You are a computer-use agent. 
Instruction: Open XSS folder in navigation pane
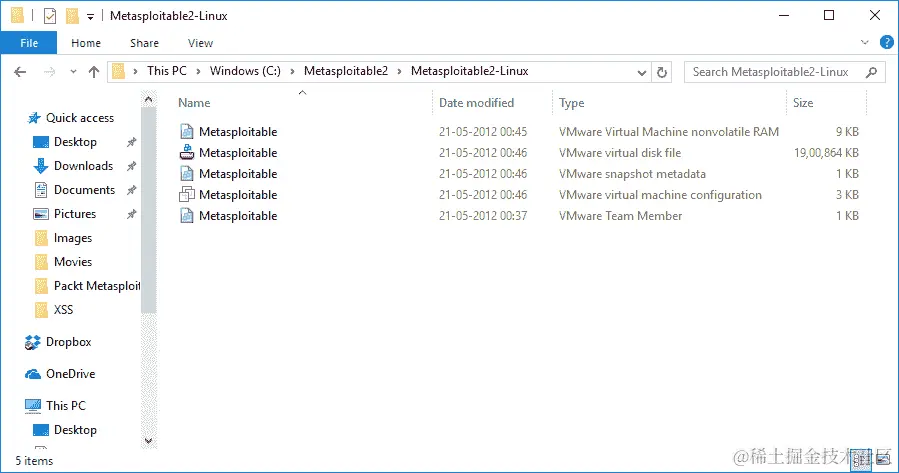pyautogui.click(x=63, y=310)
